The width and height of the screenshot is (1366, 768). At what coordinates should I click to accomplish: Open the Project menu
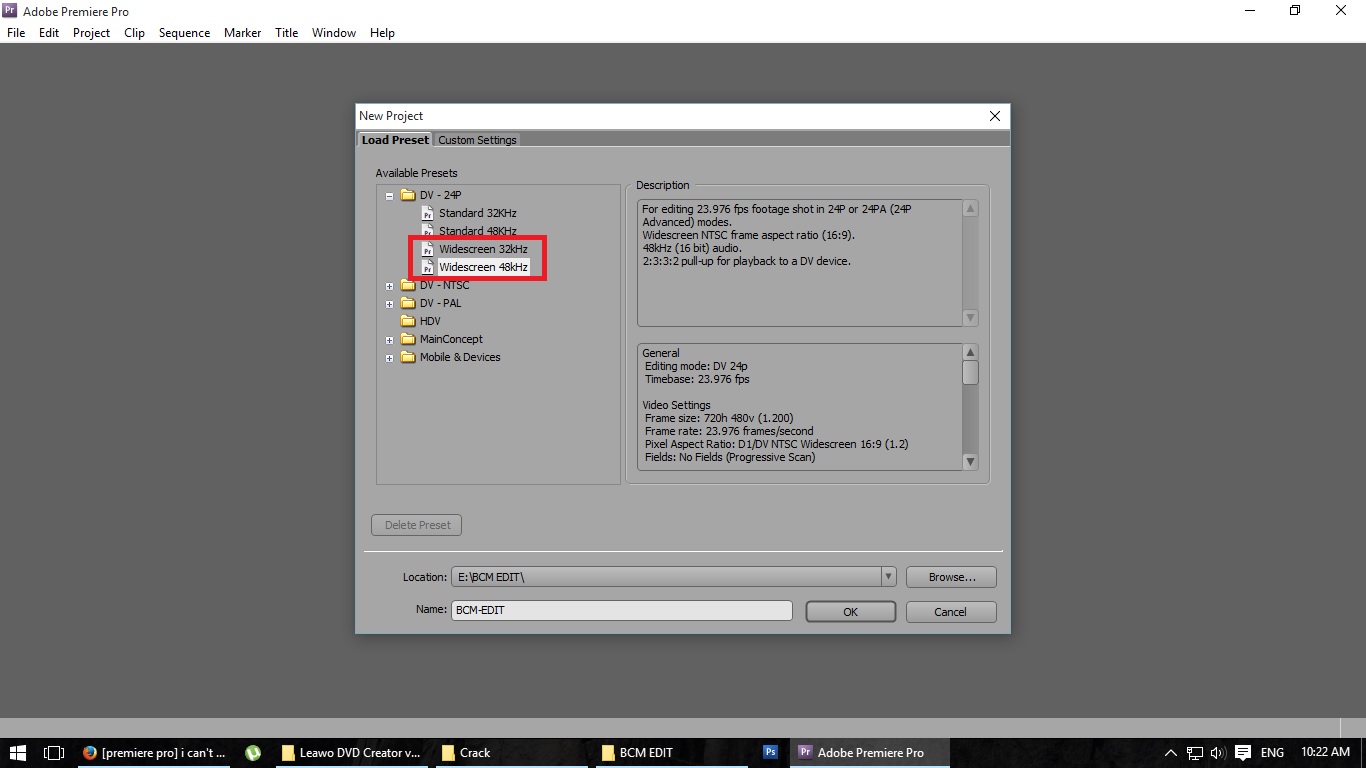click(x=91, y=33)
